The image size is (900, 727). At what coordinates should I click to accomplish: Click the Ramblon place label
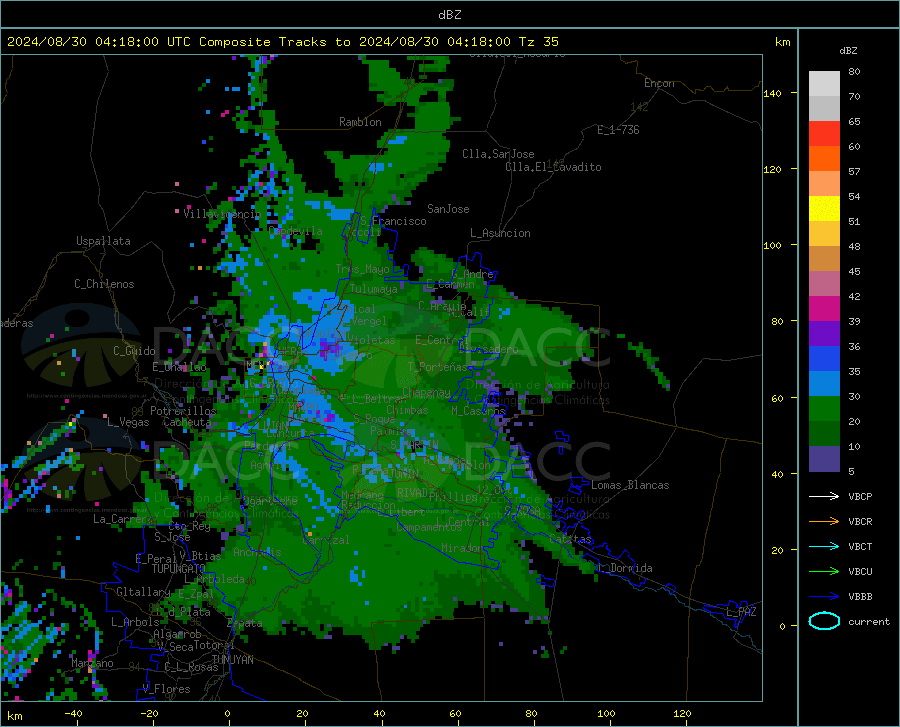coord(360,122)
